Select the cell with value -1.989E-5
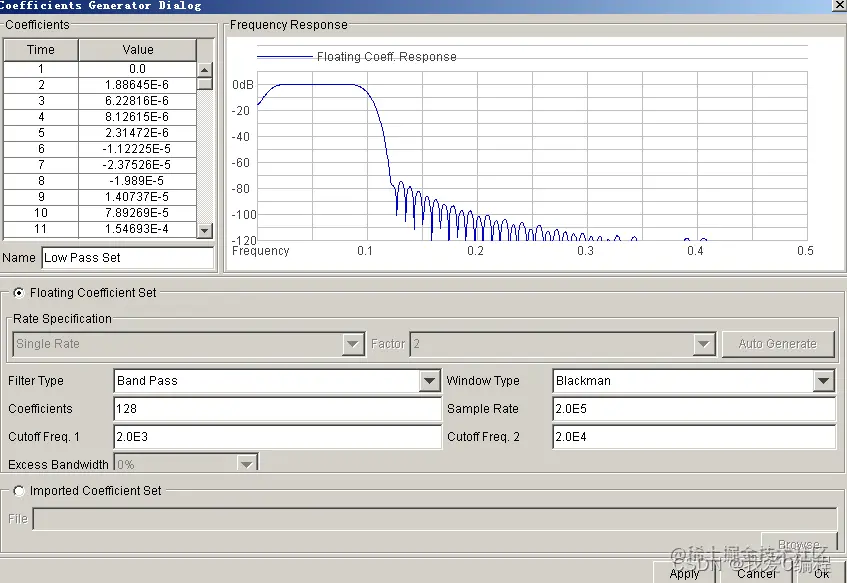Viewport: 847px width, 583px height. pyautogui.click(x=137, y=181)
